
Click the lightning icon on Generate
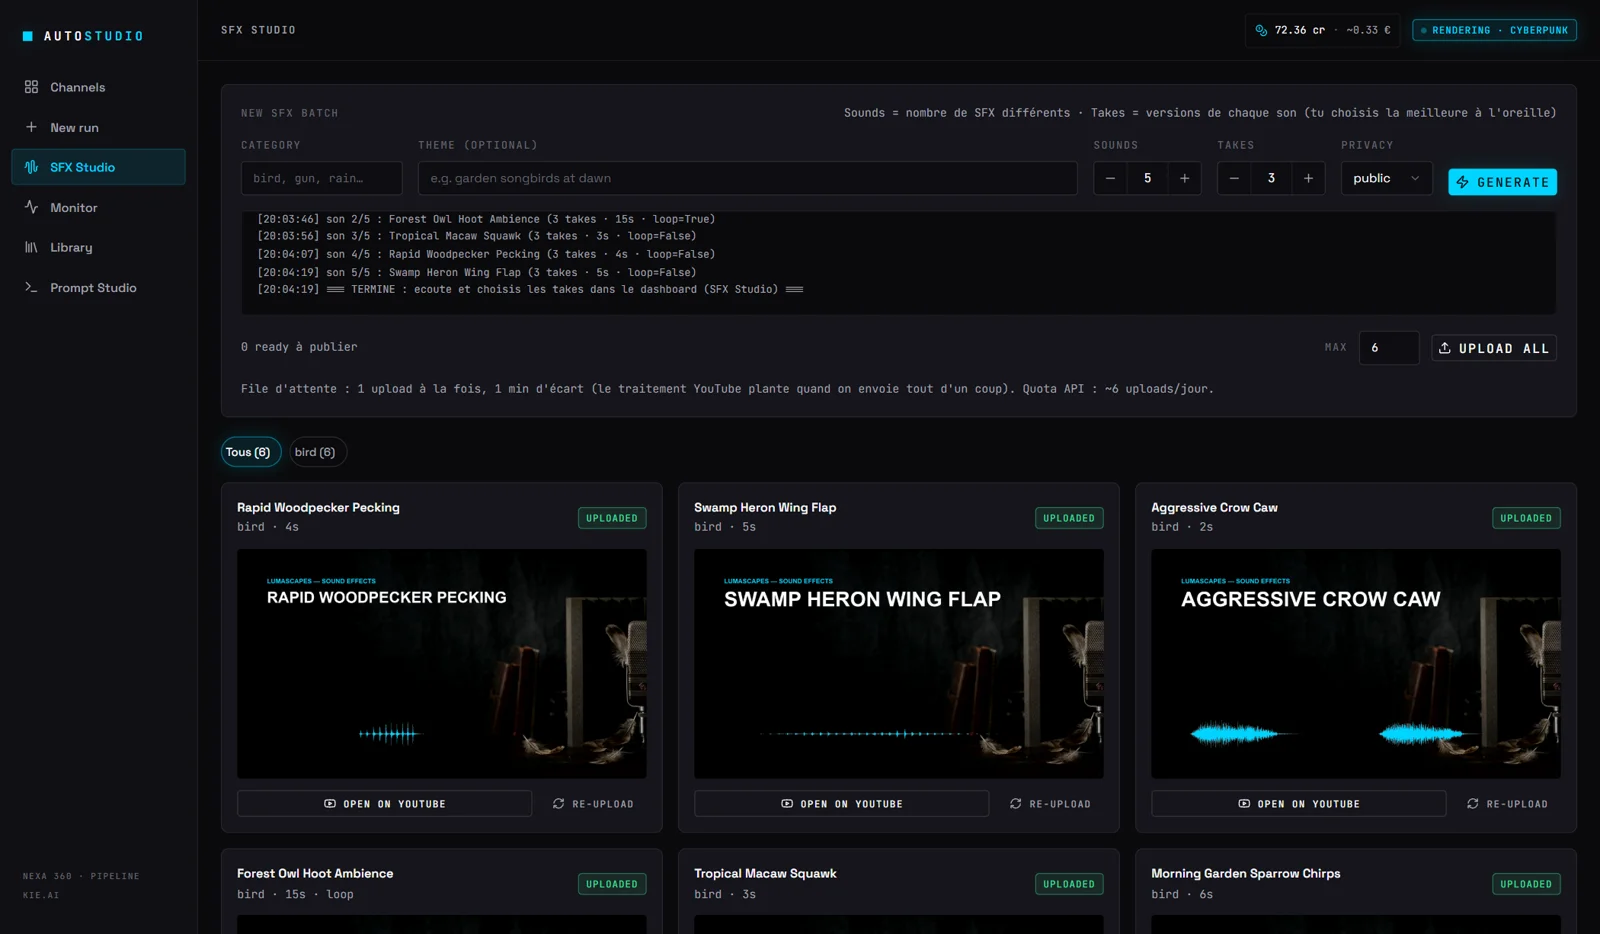point(1462,182)
